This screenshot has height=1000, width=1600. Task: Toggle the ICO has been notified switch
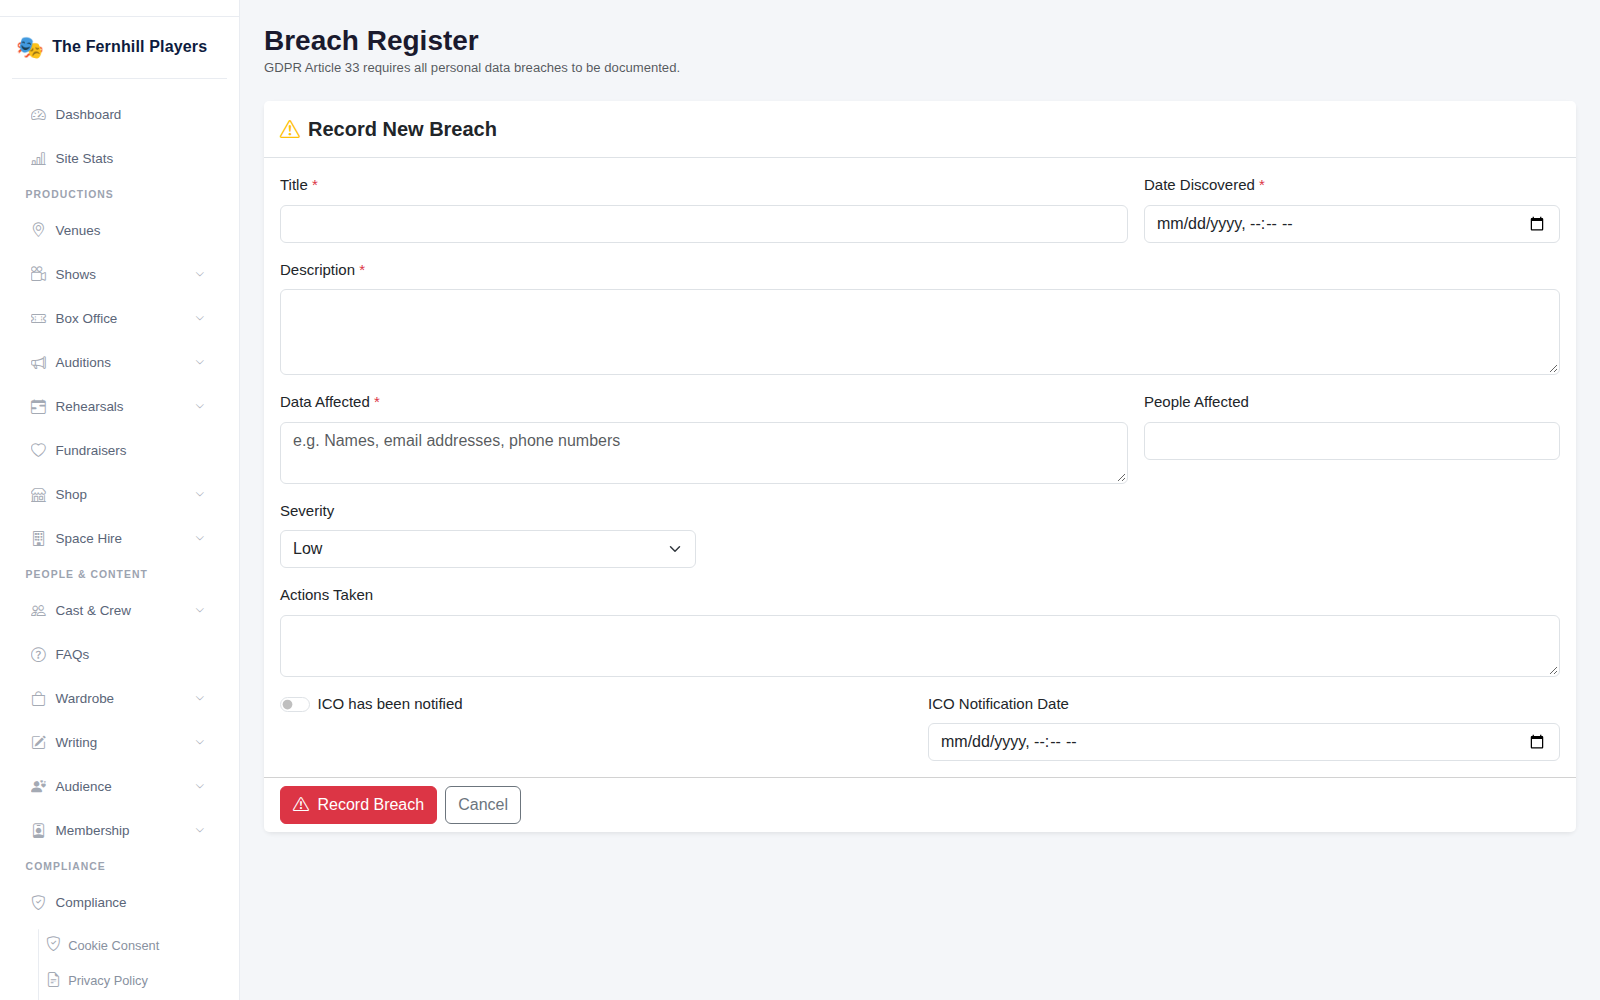coord(295,705)
